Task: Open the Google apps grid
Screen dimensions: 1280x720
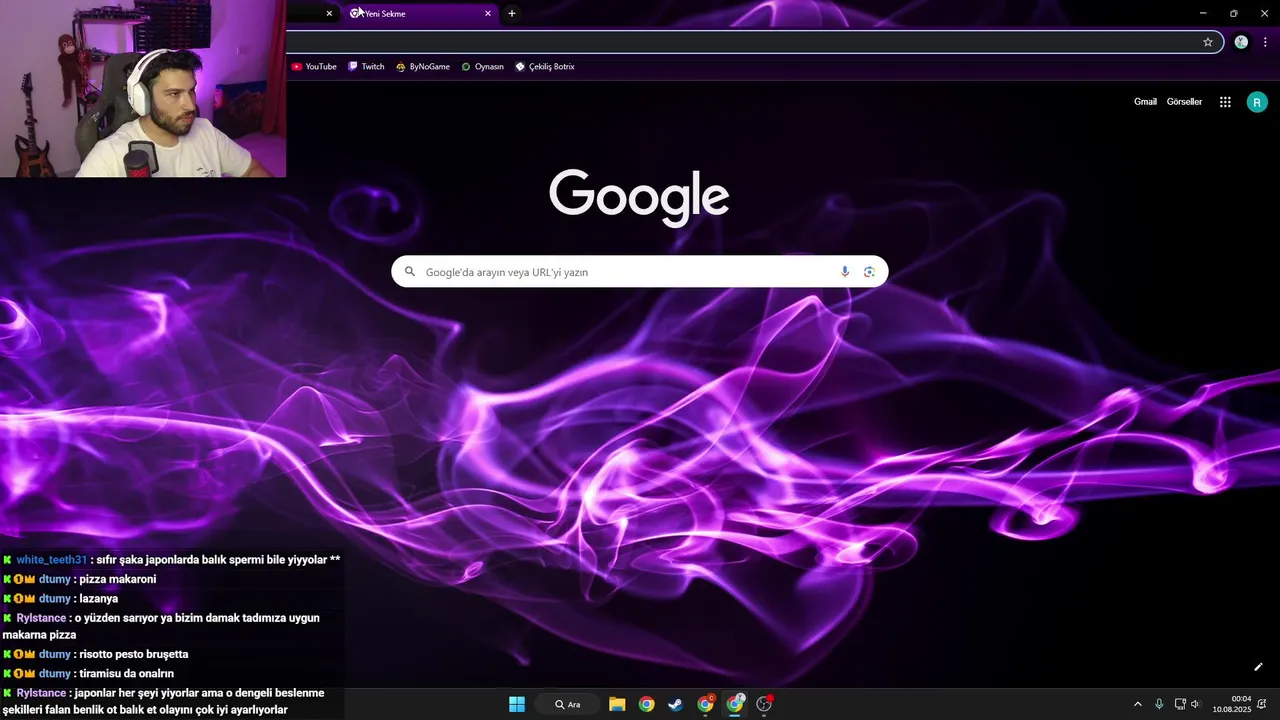Action: [1225, 102]
